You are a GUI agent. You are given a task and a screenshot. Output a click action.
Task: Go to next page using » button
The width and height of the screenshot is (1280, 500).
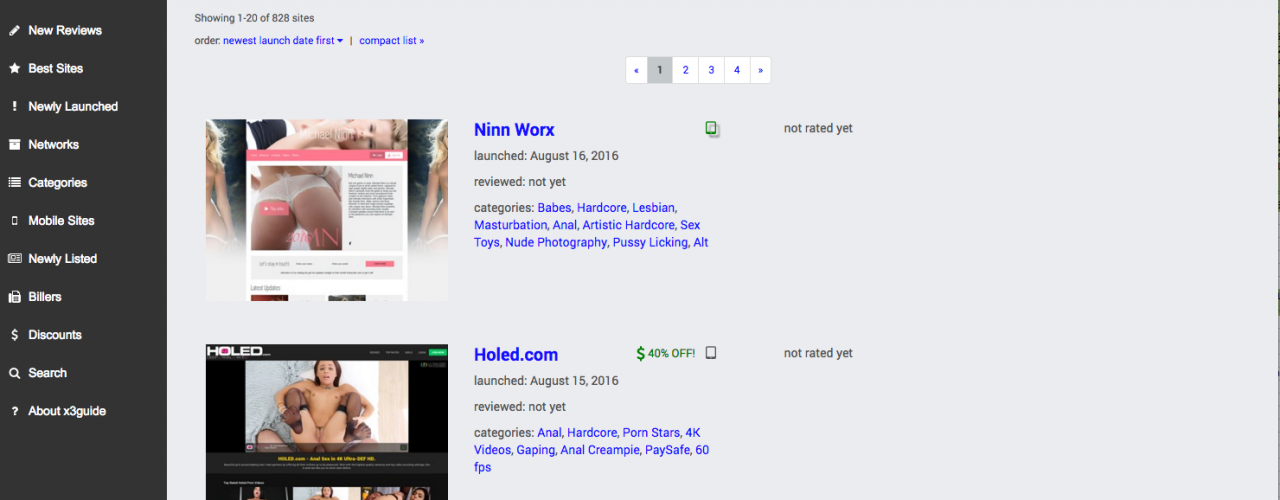pos(760,70)
